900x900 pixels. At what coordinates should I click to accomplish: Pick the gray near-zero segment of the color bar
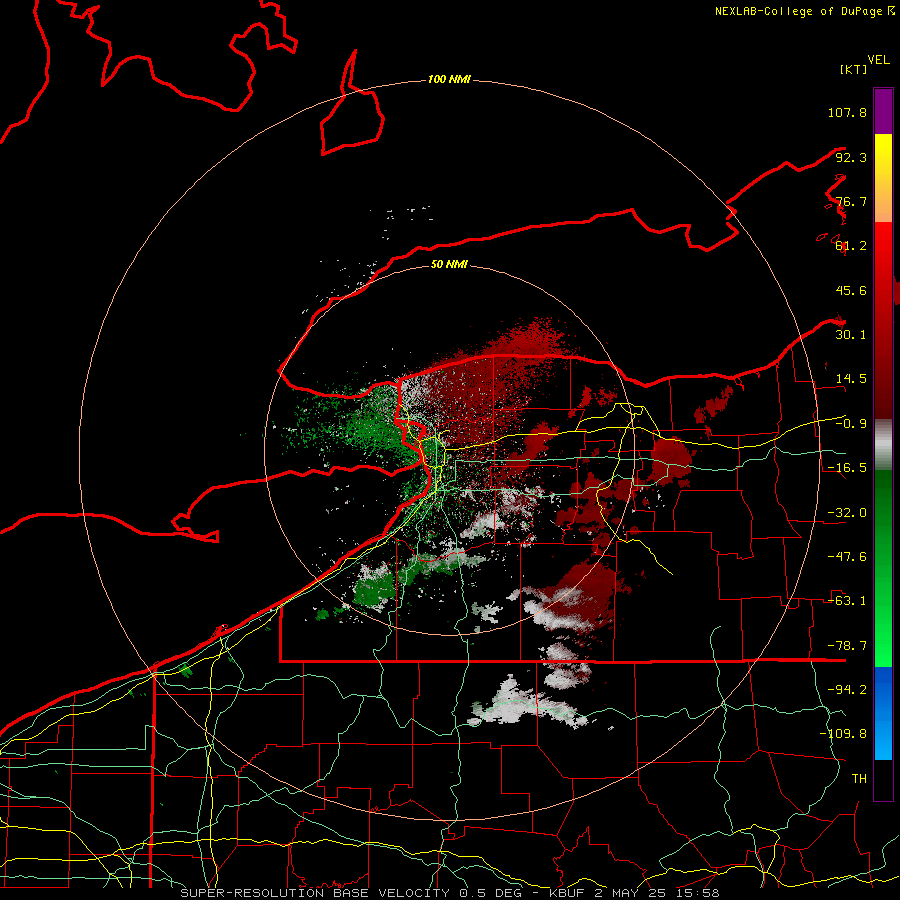pyautogui.click(x=883, y=445)
